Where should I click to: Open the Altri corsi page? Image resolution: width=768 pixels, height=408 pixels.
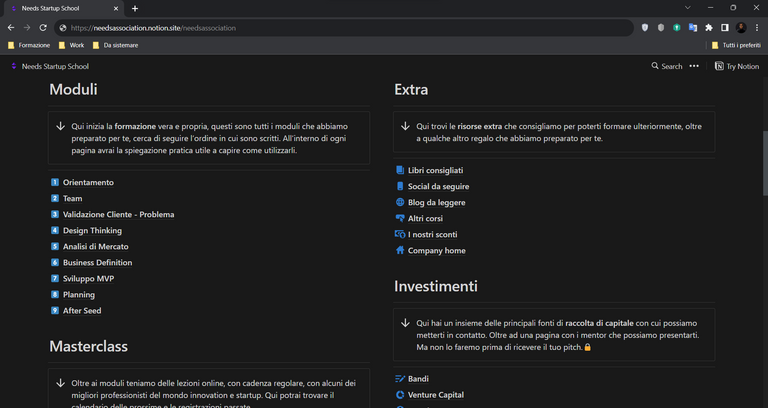425,218
